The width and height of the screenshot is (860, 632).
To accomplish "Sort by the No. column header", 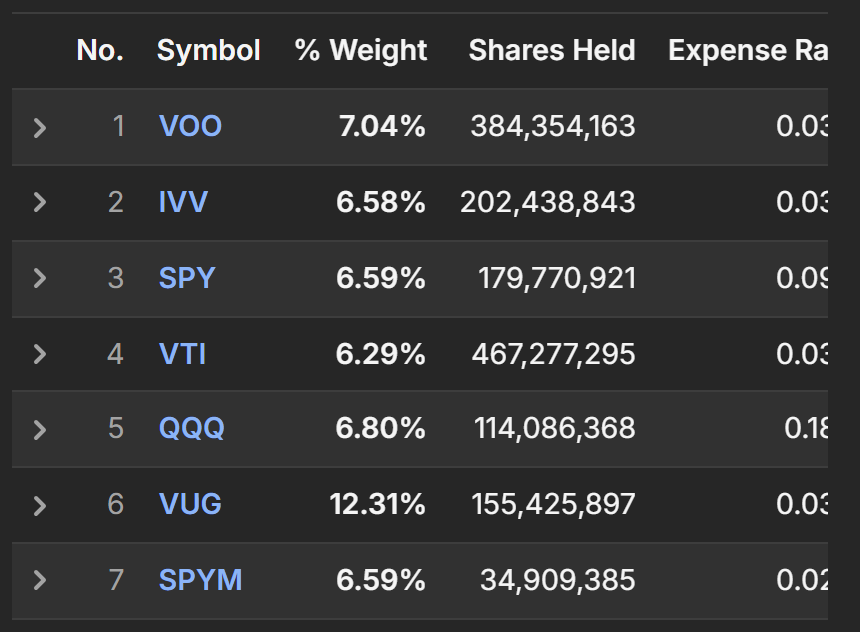I will (x=100, y=50).
